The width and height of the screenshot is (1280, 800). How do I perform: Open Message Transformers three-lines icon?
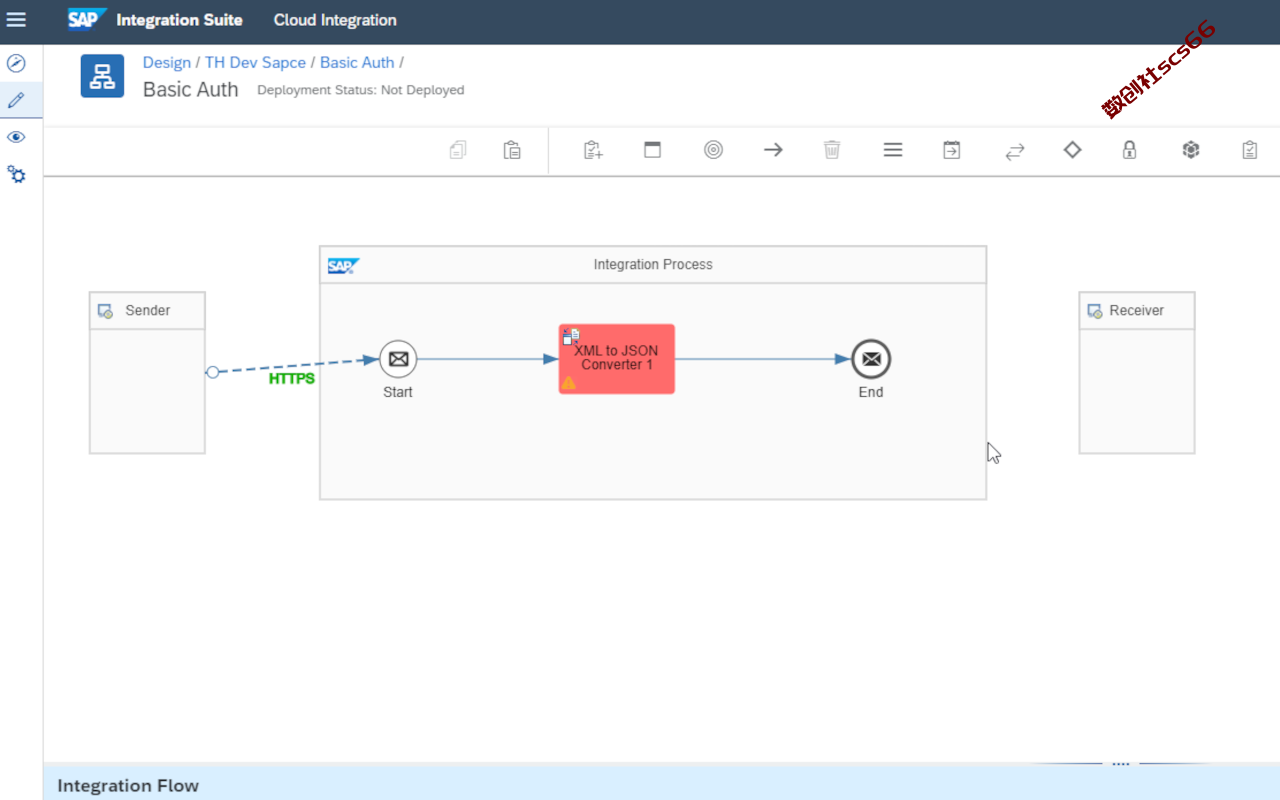coord(893,150)
